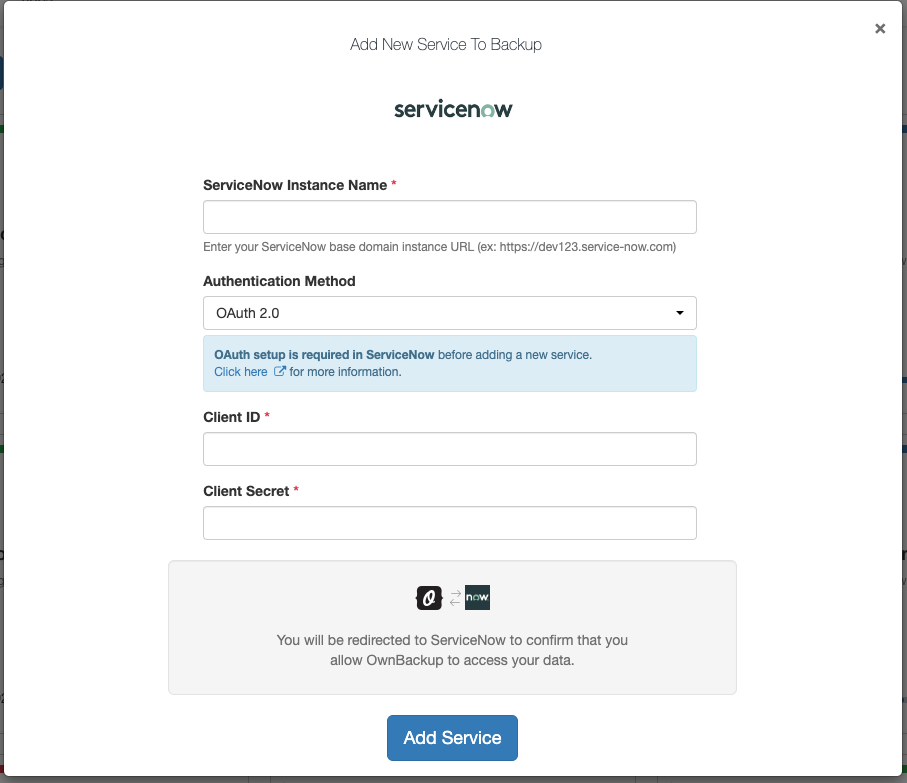Image resolution: width=907 pixels, height=783 pixels.
Task: Click the blue OAuth setup notice box
Action: (x=450, y=363)
